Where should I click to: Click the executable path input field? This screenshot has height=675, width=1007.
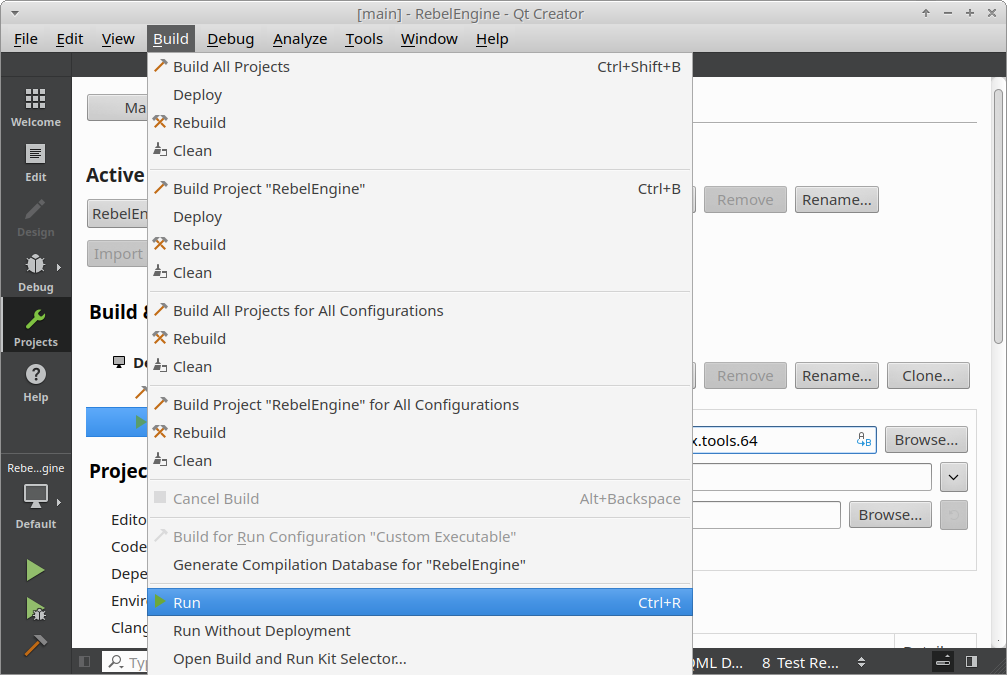point(784,440)
